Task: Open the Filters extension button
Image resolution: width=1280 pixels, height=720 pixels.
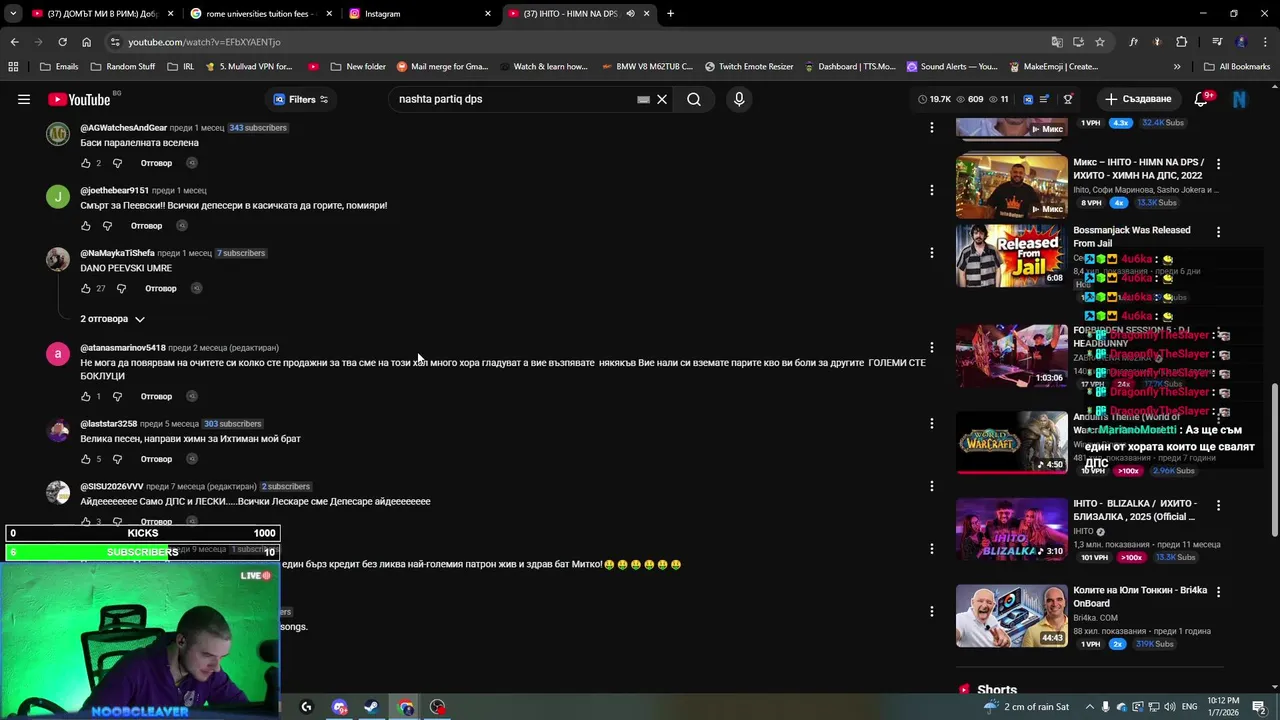Action: (x=301, y=99)
